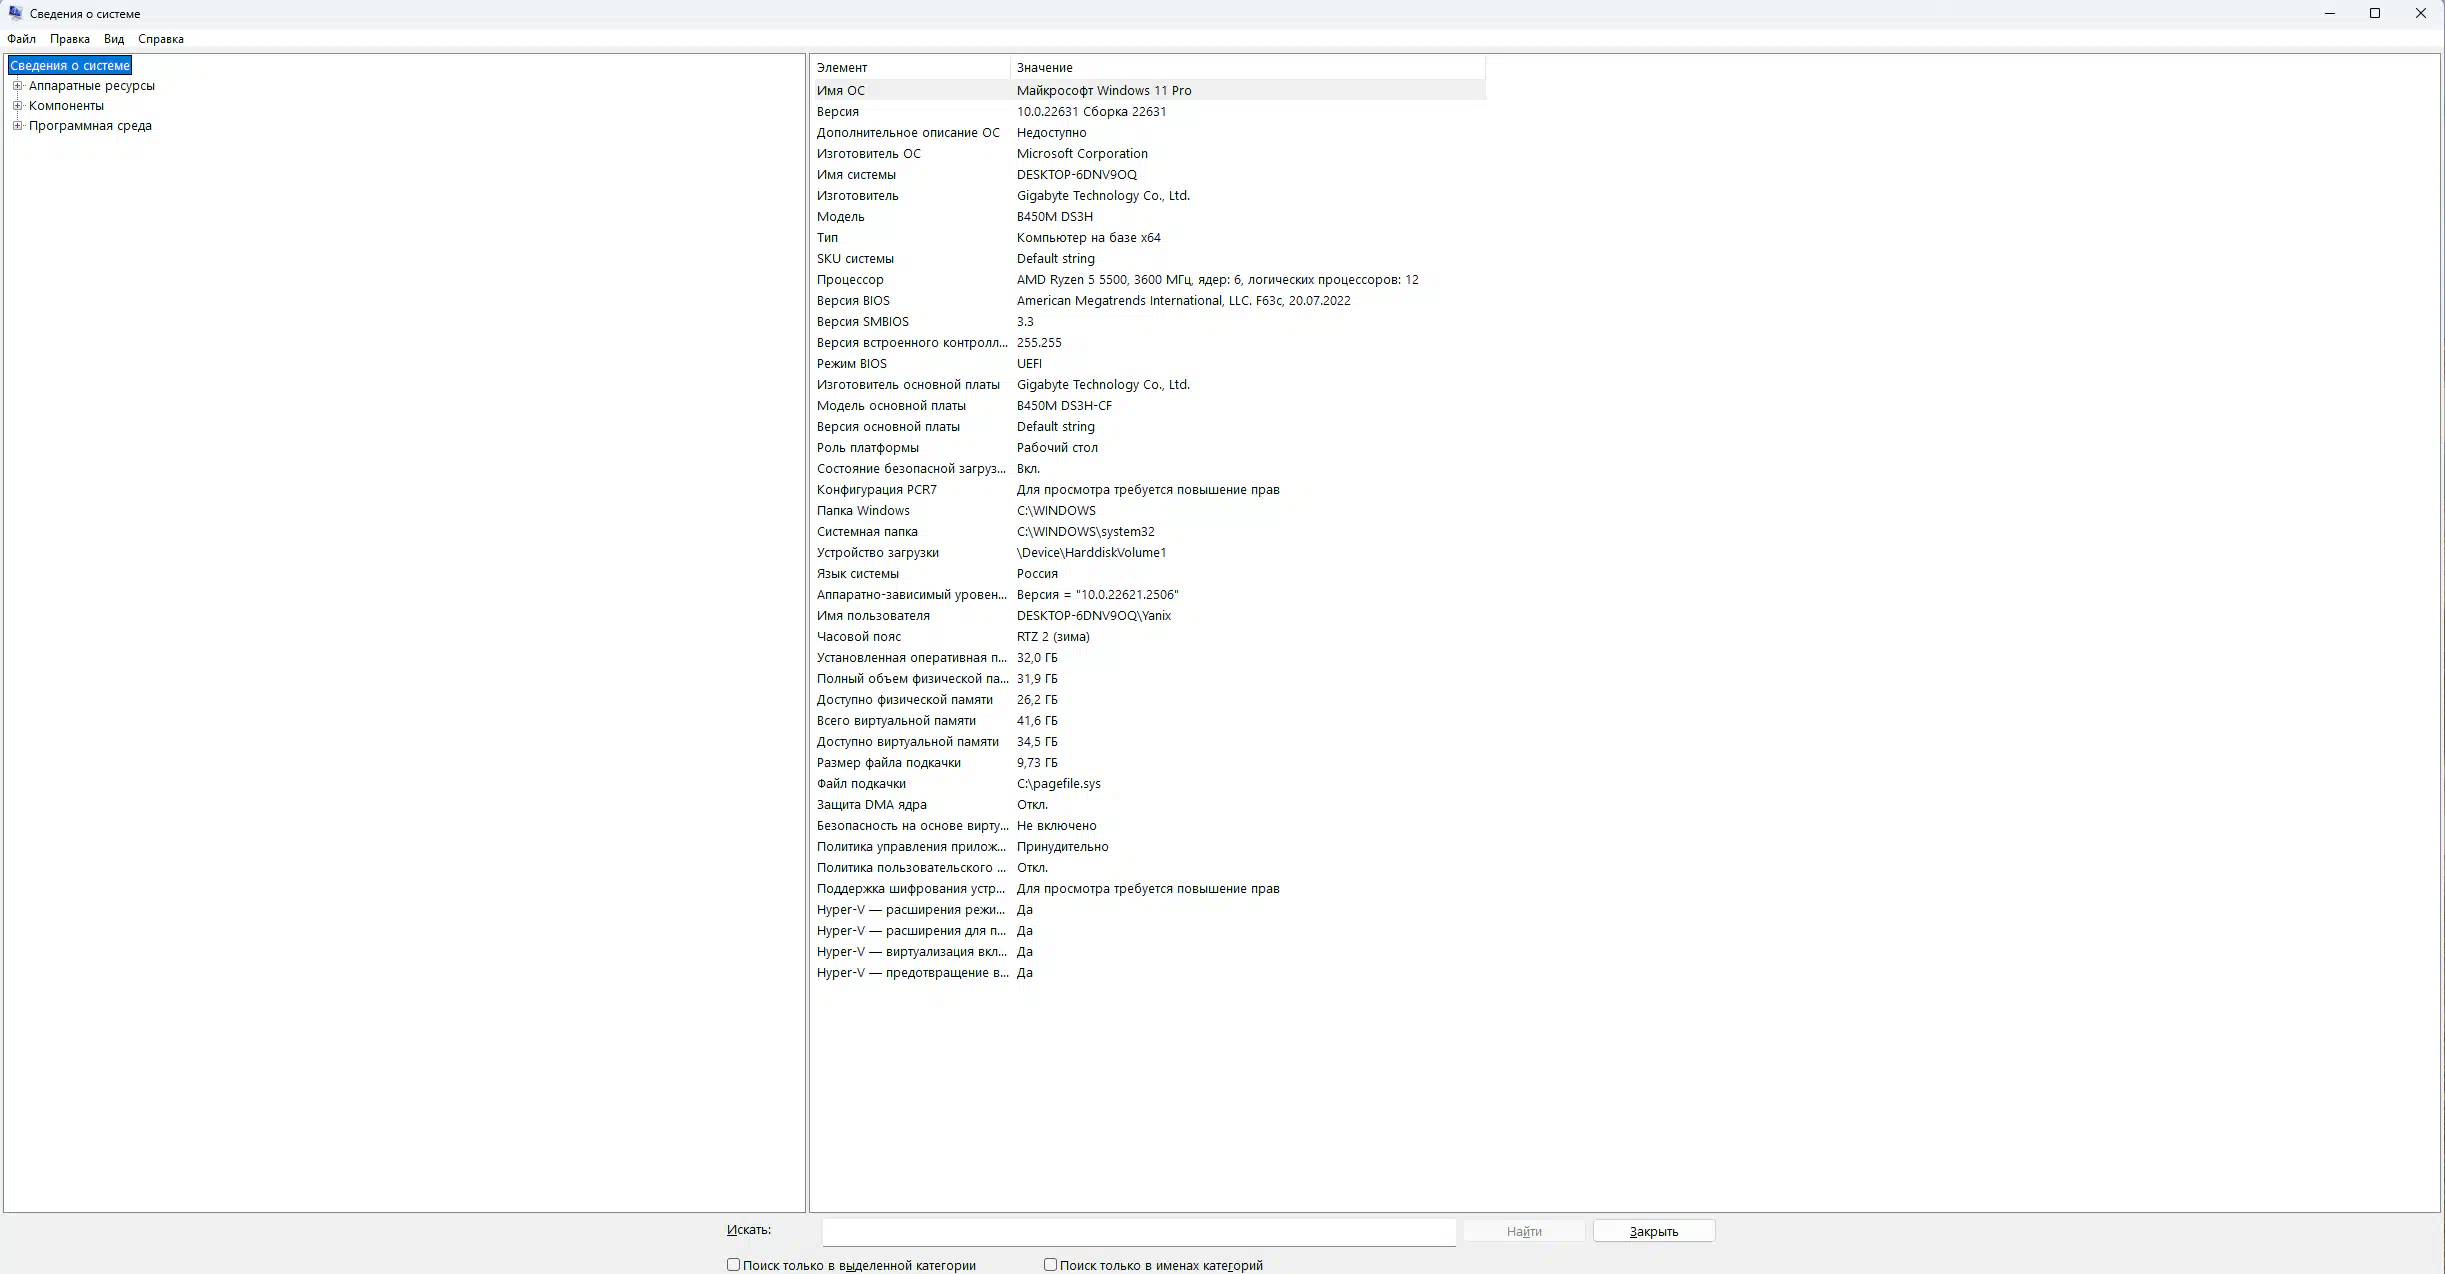
Task: Click the Компьютер на базе x64 value
Action: (1088, 237)
